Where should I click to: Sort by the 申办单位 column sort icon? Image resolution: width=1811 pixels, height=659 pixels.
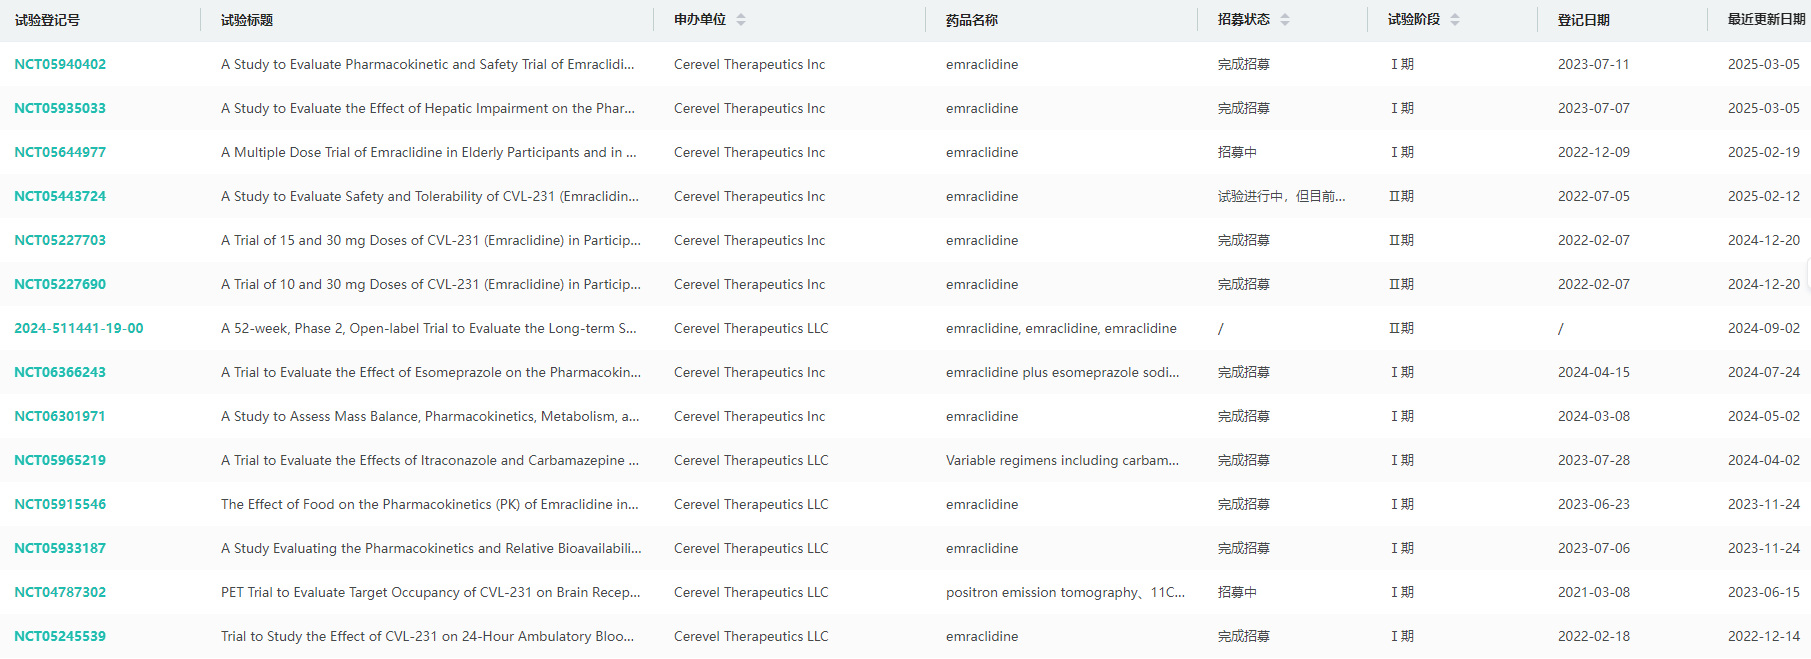coord(741,20)
